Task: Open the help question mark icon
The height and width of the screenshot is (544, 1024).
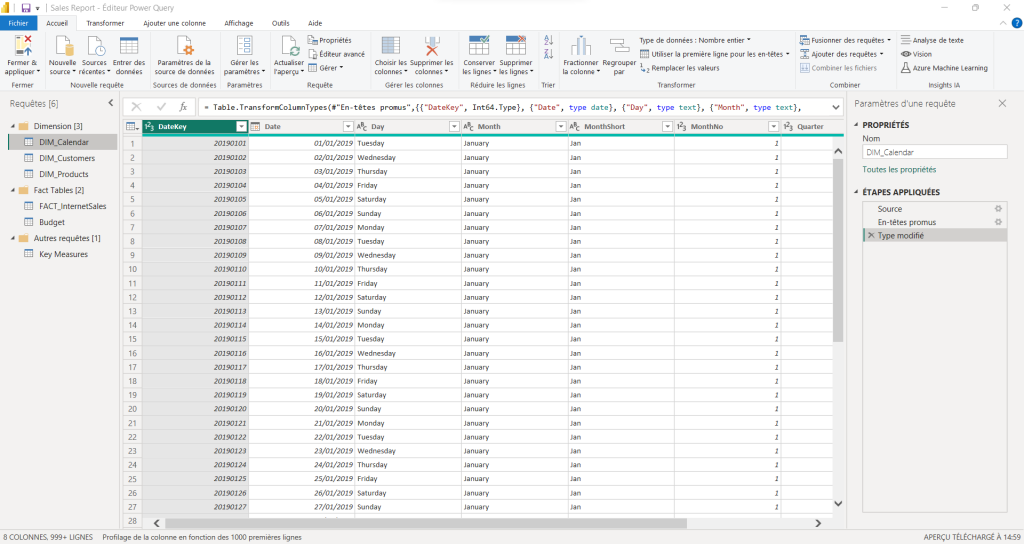Action: pos(1016,23)
